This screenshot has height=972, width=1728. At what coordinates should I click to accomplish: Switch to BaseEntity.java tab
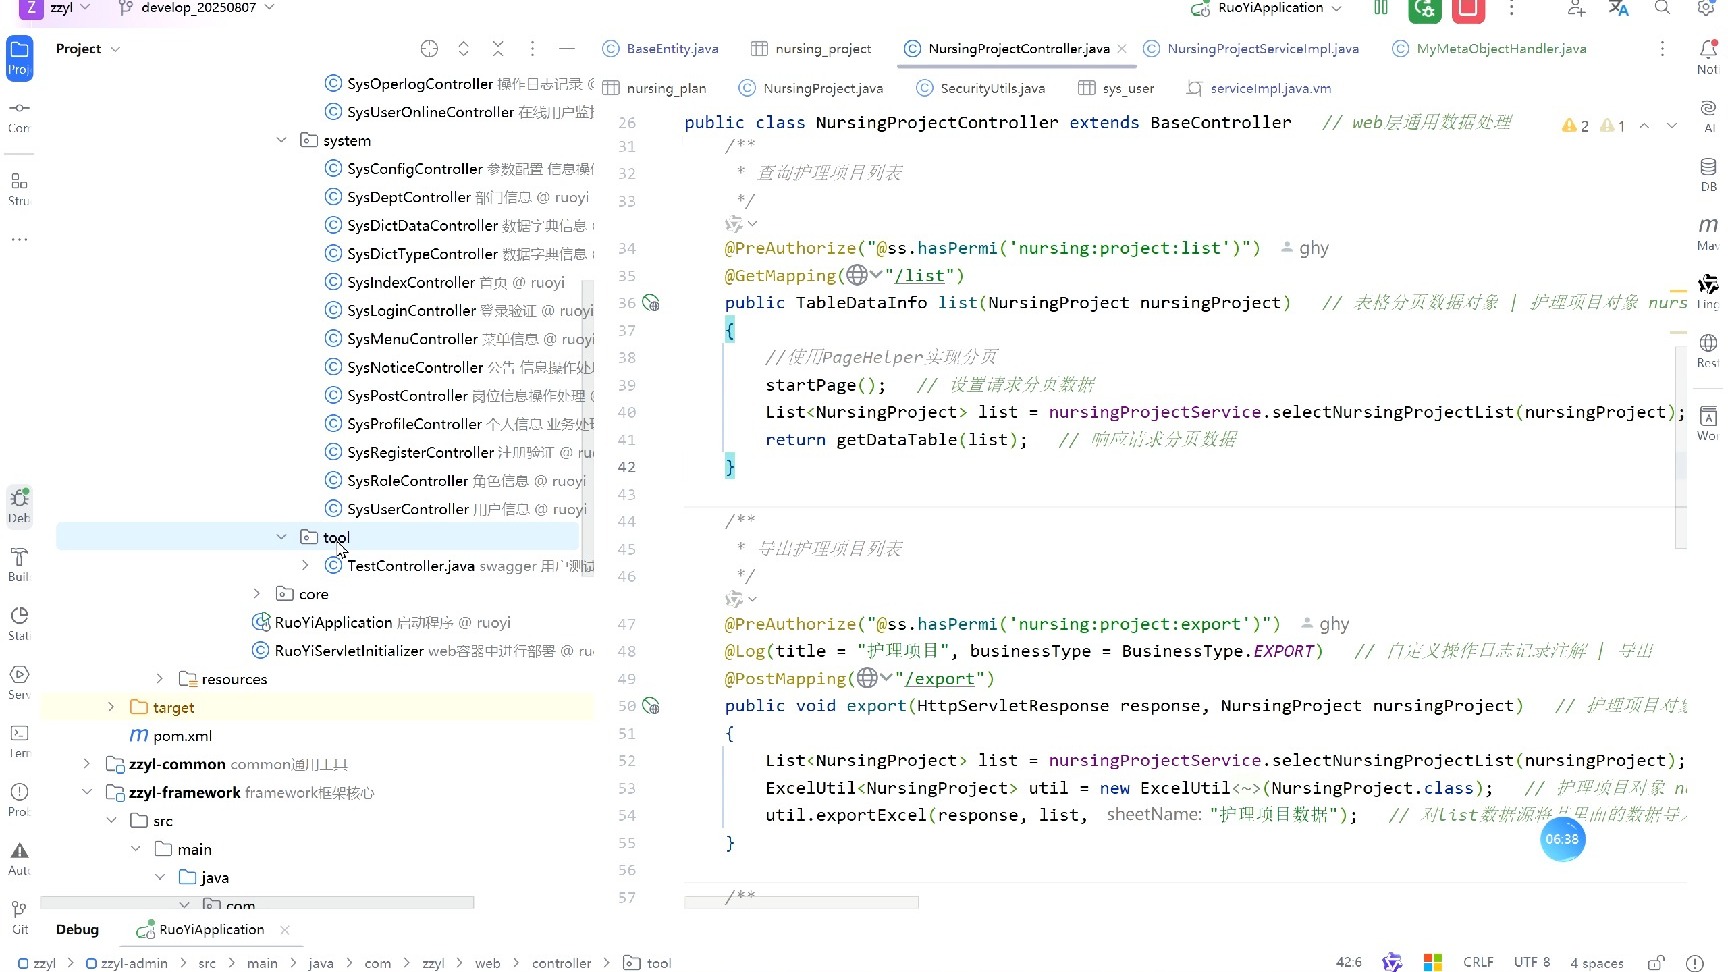click(x=661, y=48)
